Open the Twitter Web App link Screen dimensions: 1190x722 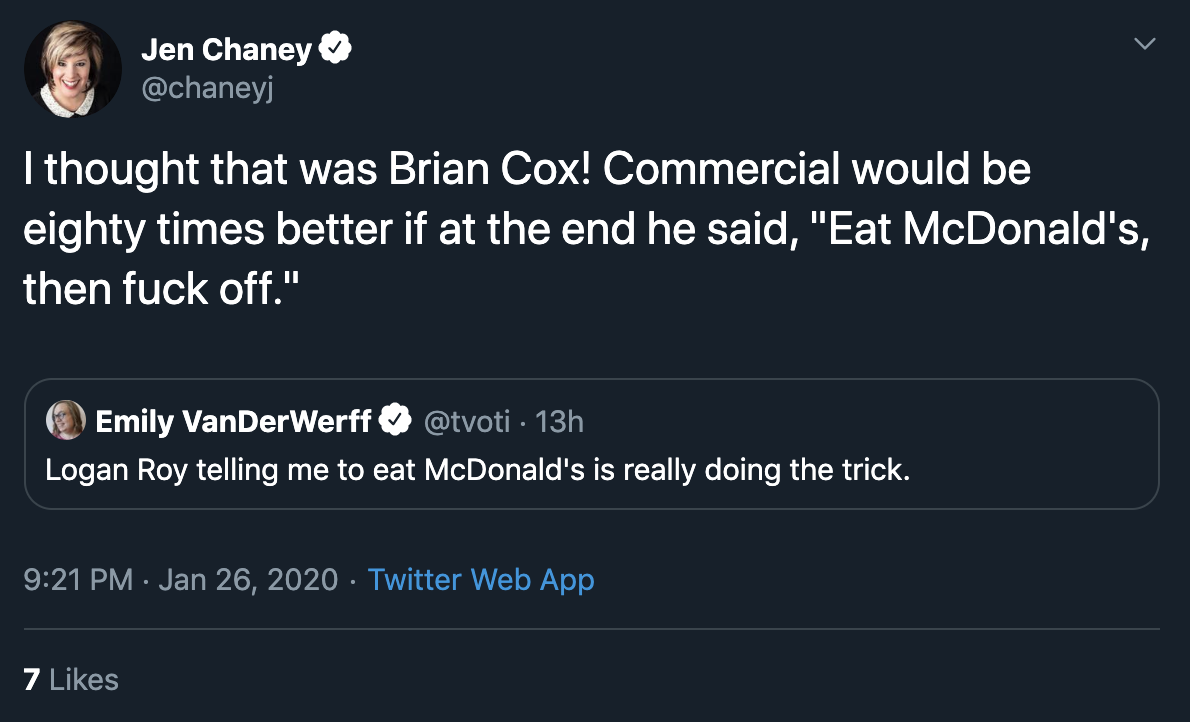tap(481, 580)
